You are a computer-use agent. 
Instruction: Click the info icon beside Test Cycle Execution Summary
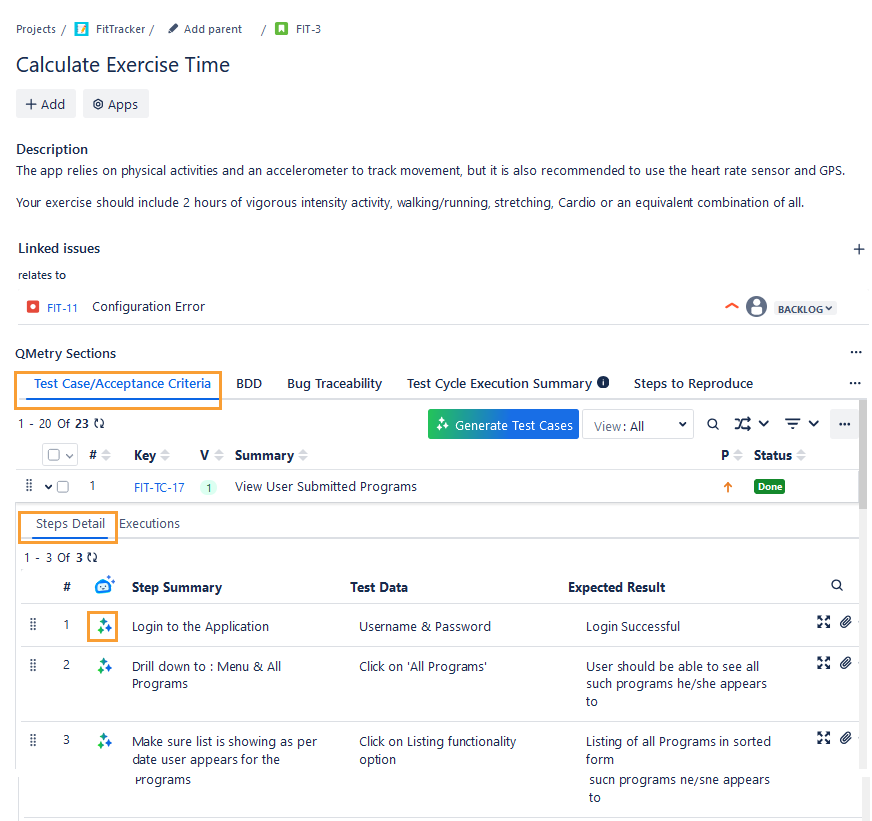coord(603,383)
